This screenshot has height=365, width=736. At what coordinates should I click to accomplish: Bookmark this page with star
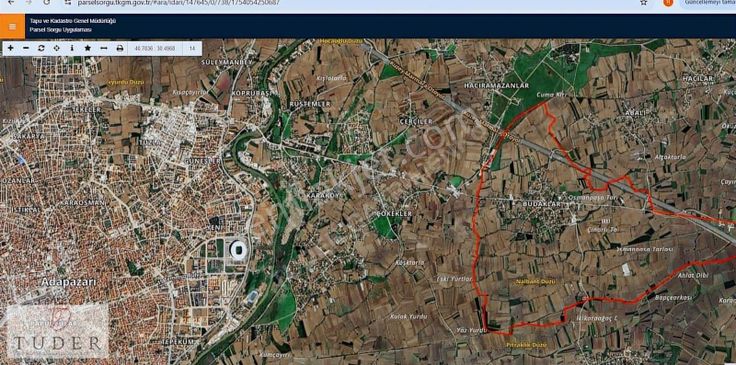point(644,2)
